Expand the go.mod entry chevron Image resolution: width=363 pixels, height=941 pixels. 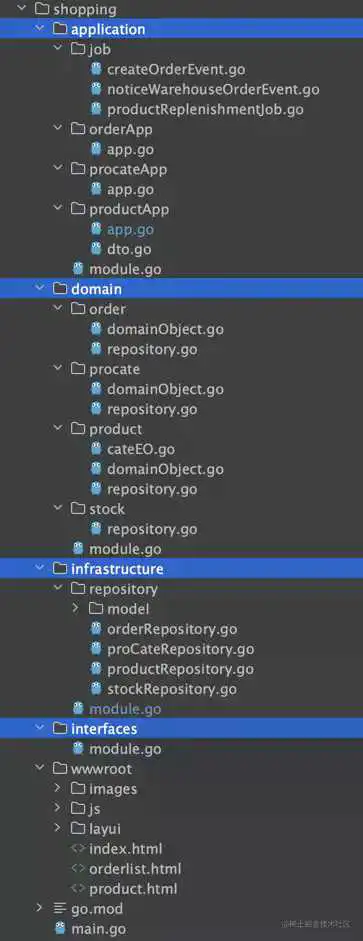tap(40, 909)
